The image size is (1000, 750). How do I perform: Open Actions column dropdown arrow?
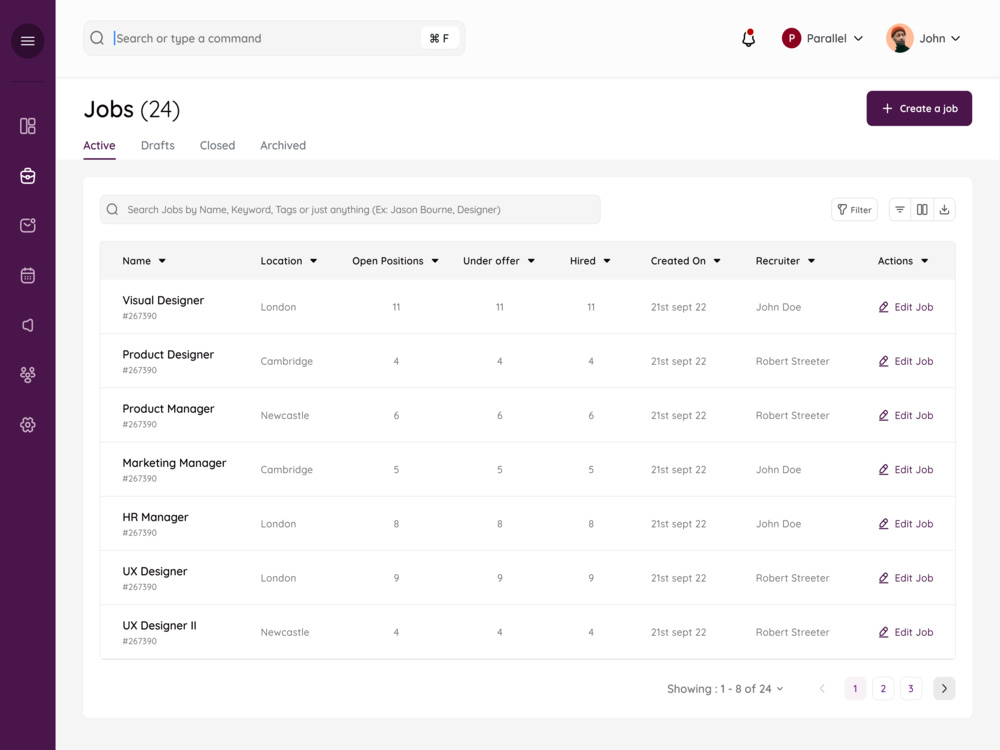[x=925, y=261]
